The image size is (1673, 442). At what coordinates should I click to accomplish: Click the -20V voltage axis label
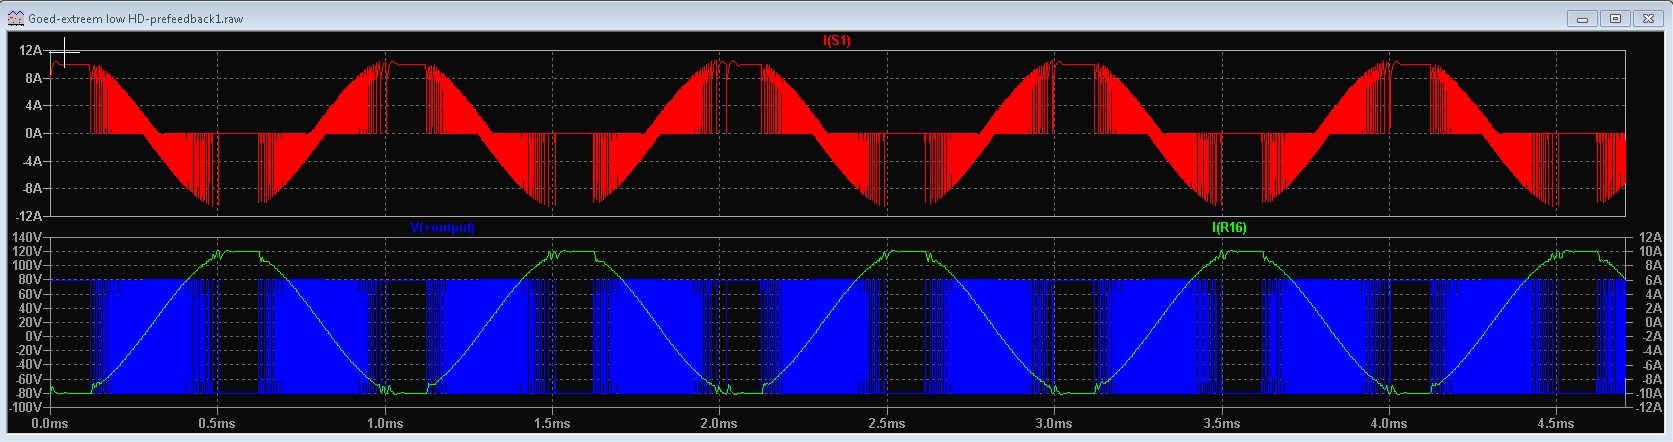[x=30, y=351]
